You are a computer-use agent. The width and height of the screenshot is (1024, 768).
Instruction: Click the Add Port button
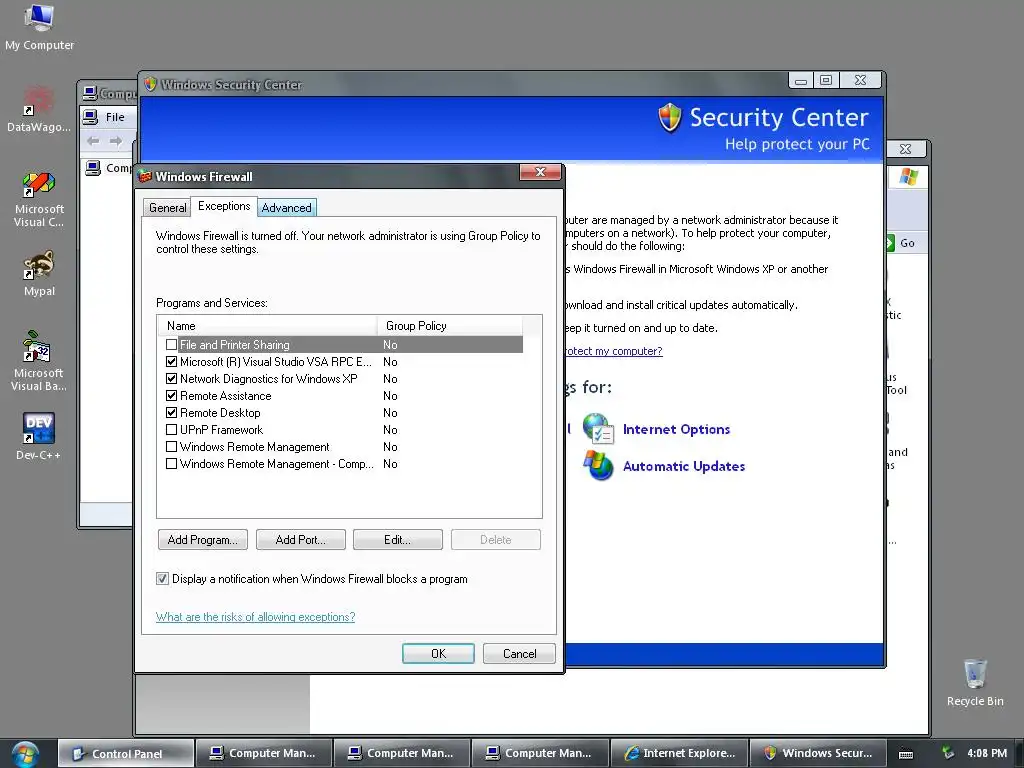point(300,539)
